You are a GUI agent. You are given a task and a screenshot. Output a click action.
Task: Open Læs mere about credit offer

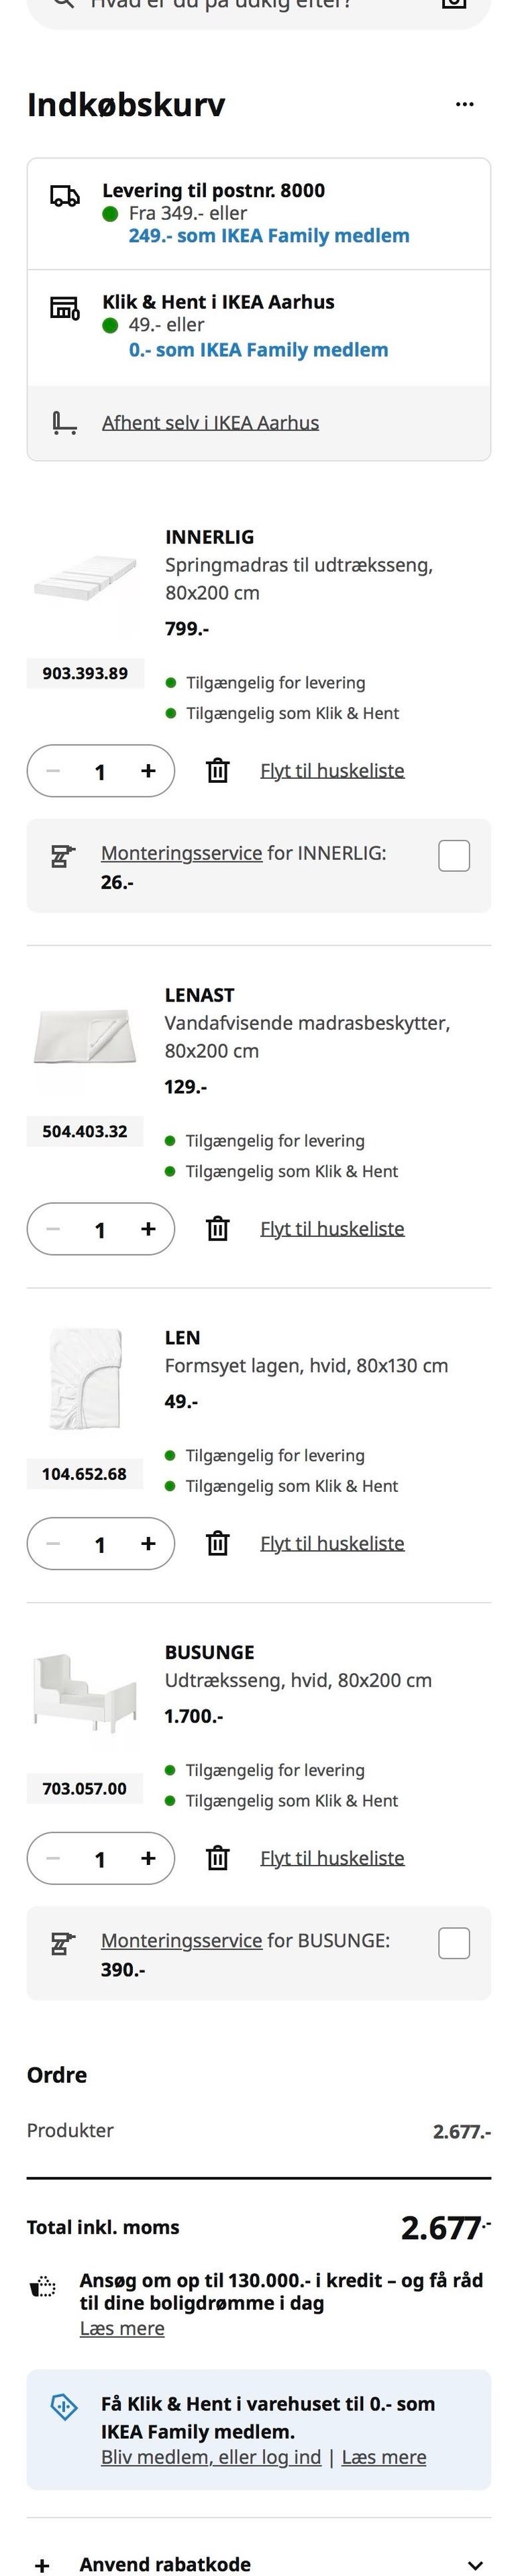click(122, 2329)
